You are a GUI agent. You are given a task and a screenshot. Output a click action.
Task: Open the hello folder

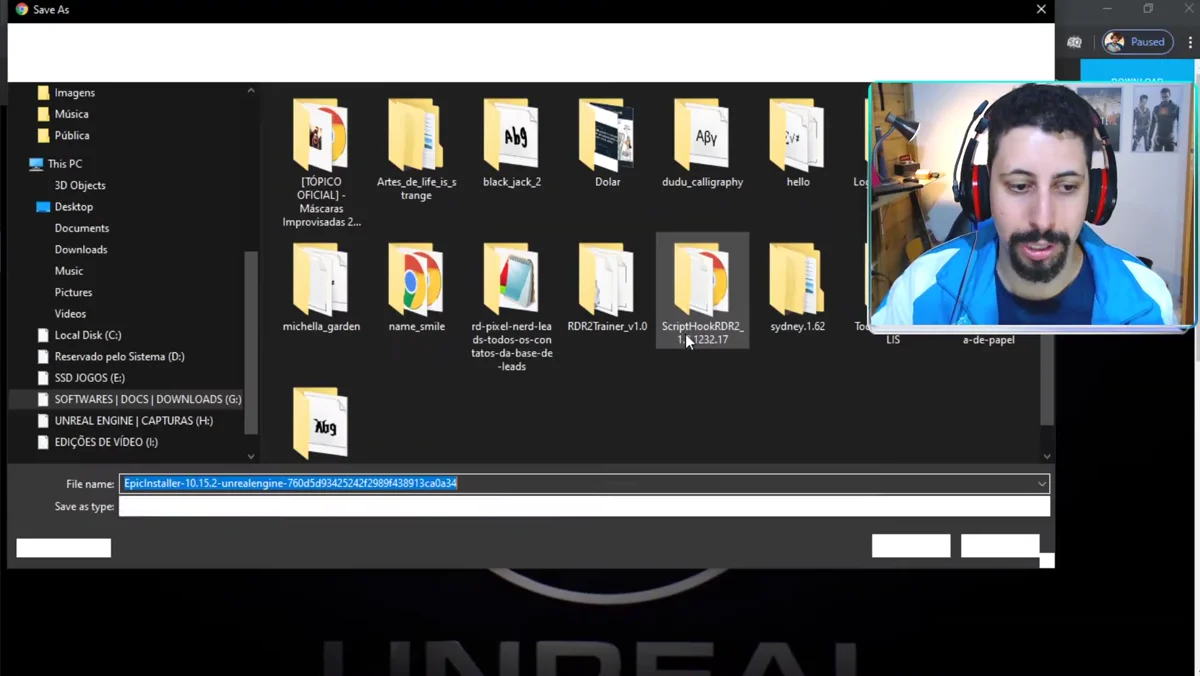pyautogui.click(x=797, y=143)
